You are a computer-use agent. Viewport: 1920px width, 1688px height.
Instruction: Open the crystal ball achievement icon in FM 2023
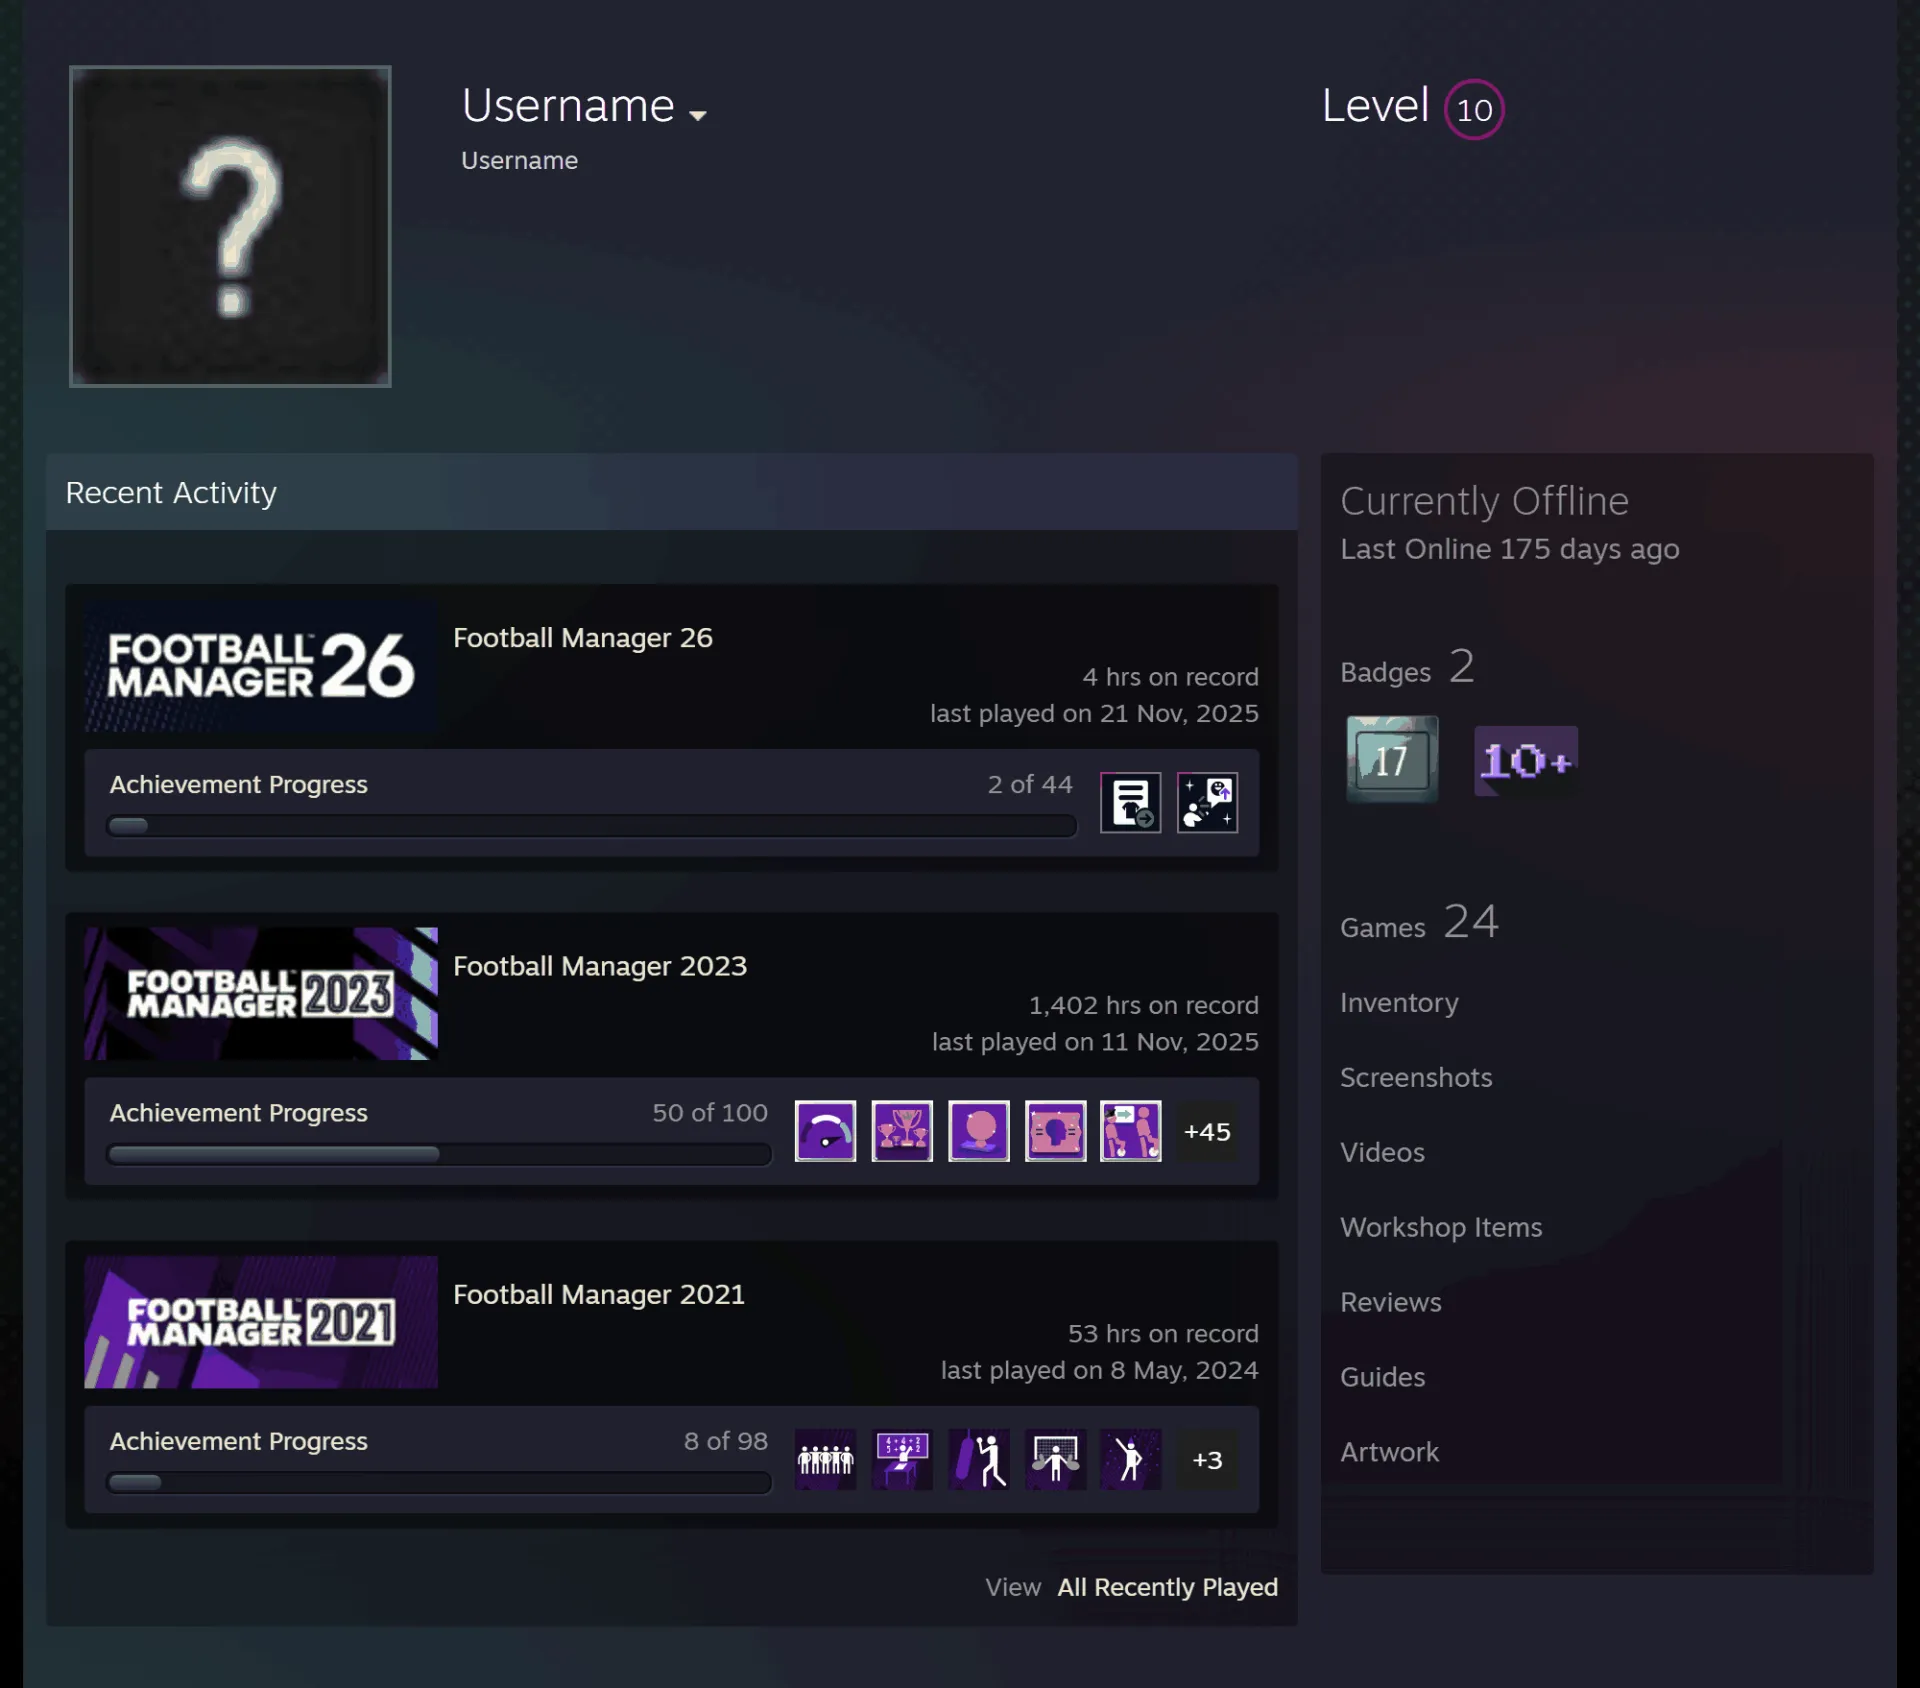pyautogui.click(x=979, y=1131)
